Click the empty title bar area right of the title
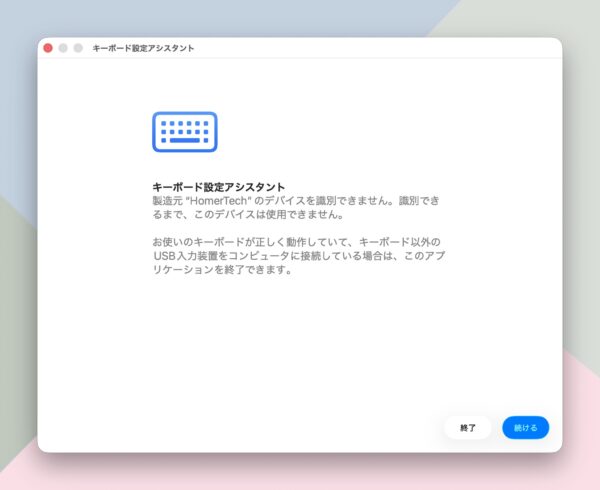The image size is (600, 490). click(x=380, y=48)
